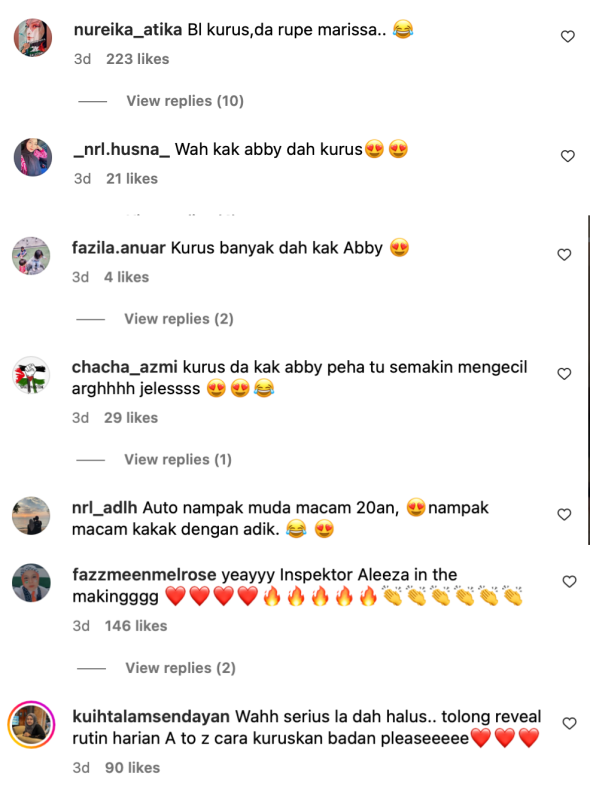The image size is (590, 786).
Task: Tap heart beside kuihtalamsendayan's comment
Action: tap(569, 723)
